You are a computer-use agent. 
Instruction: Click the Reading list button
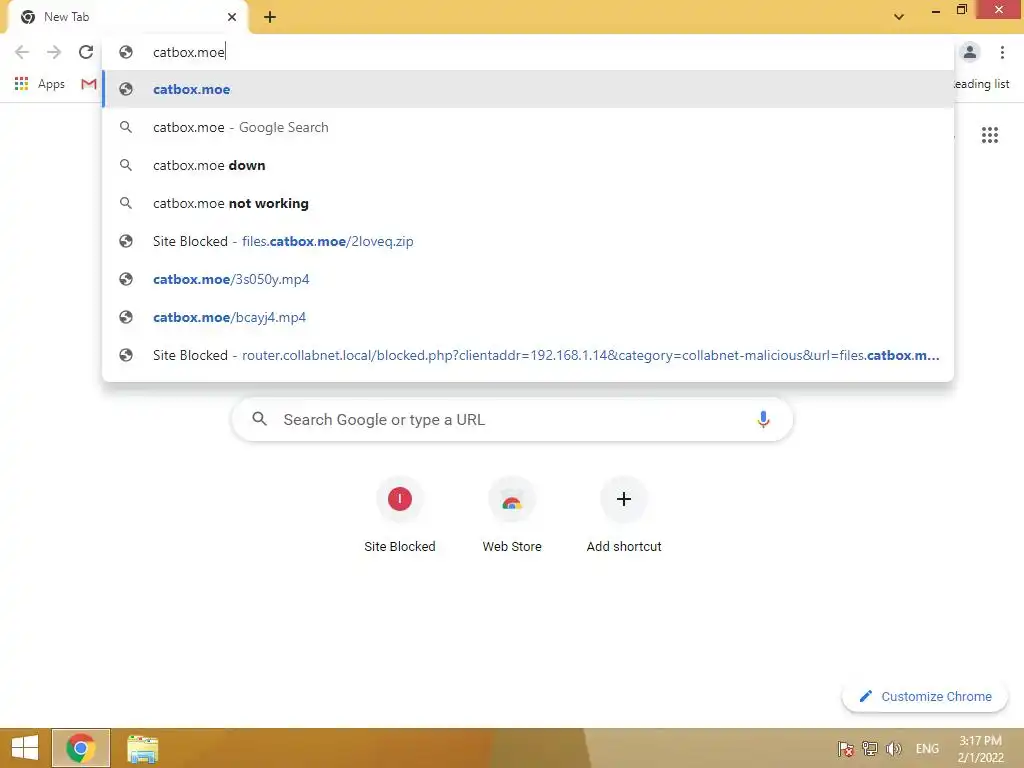click(982, 84)
